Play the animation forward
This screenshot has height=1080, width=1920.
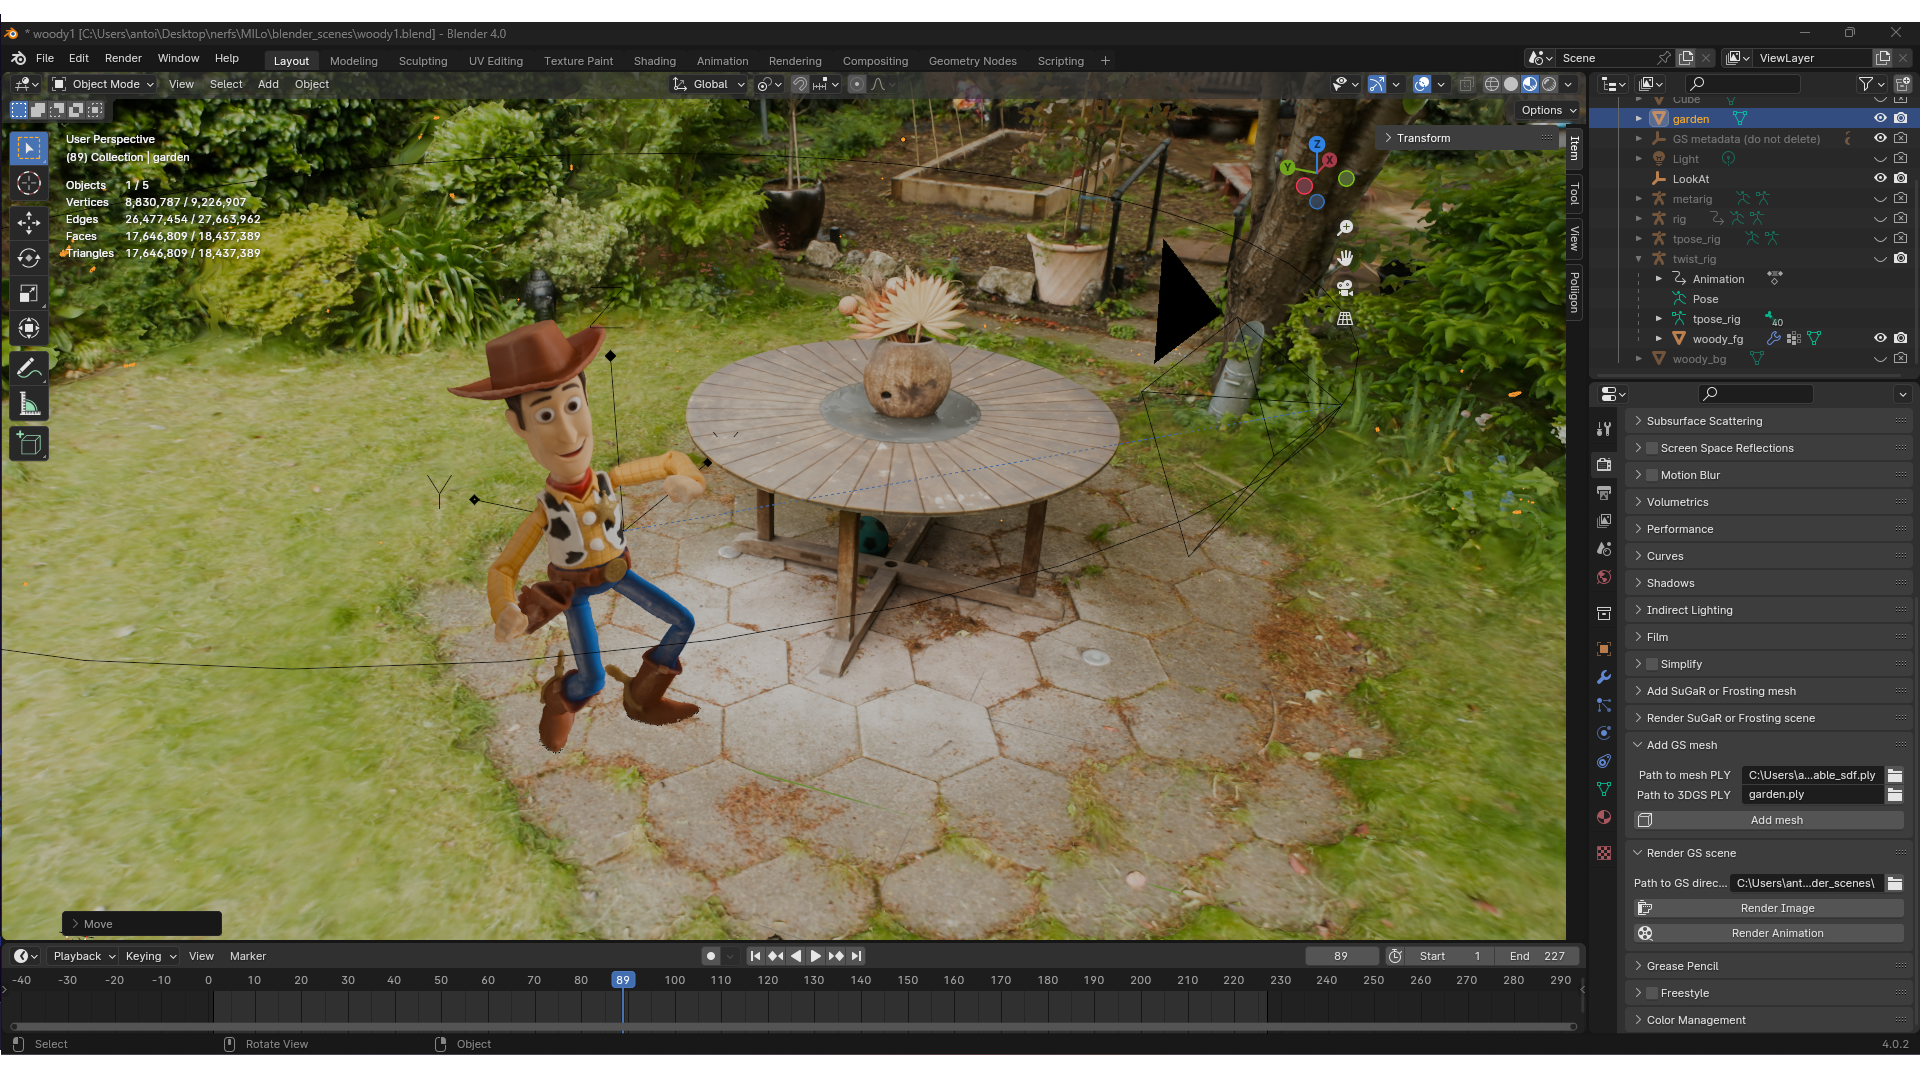coord(816,956)
